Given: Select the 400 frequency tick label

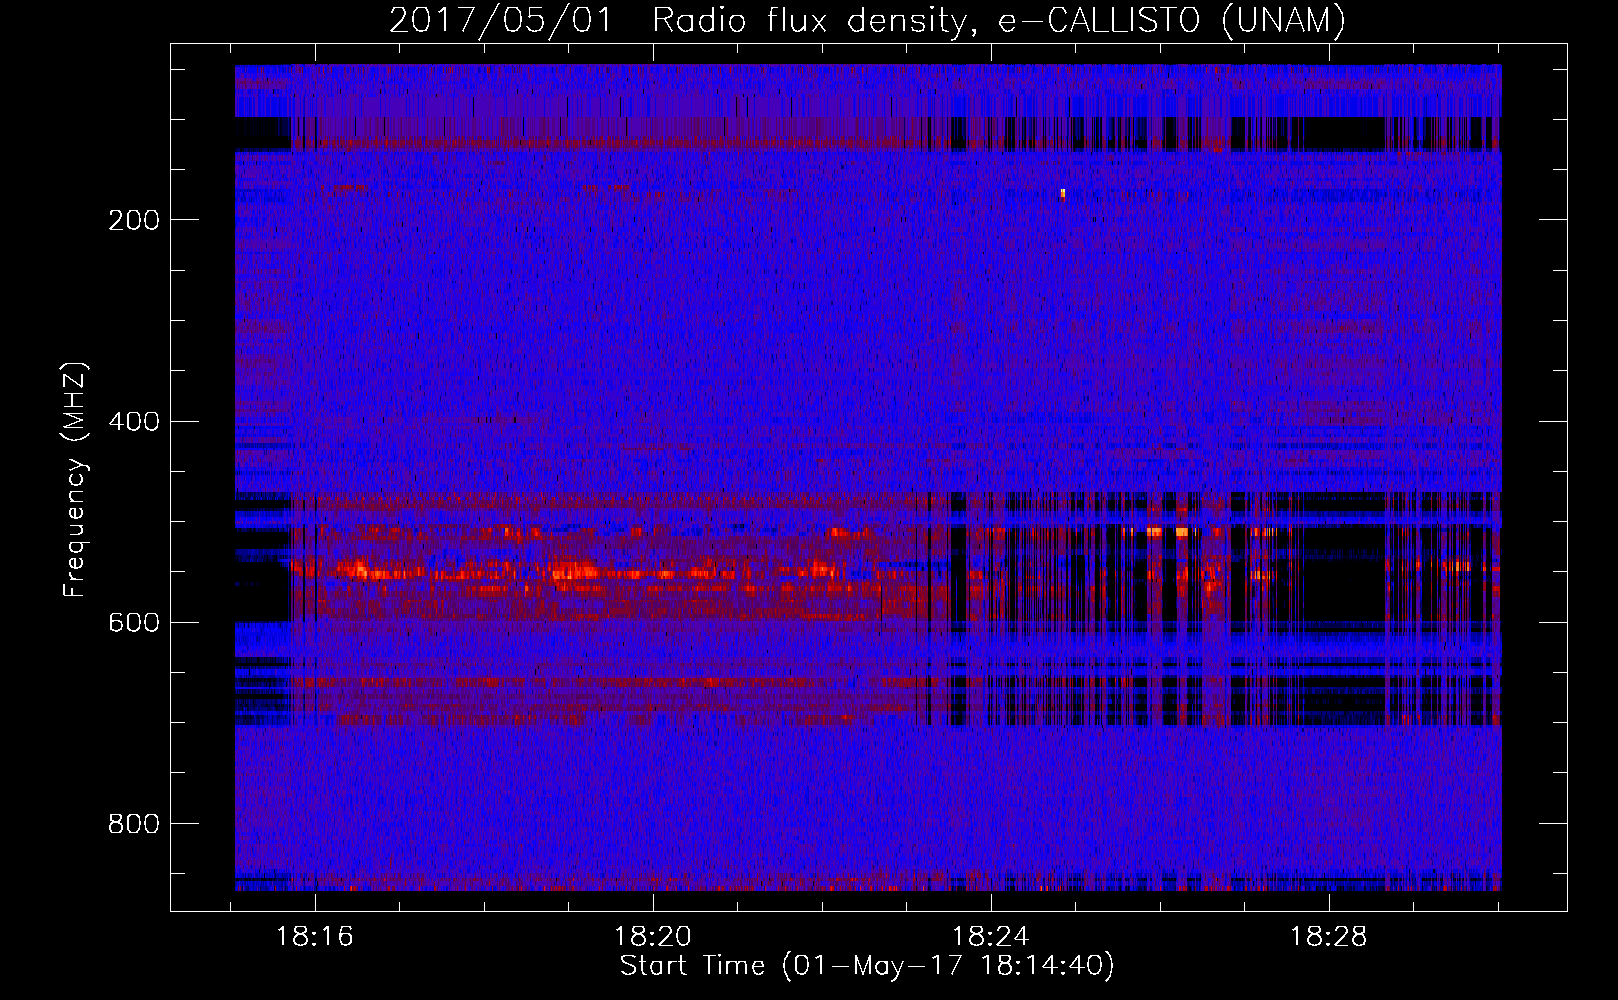Looking at the screenshot, I should click(x=134, y=421).
